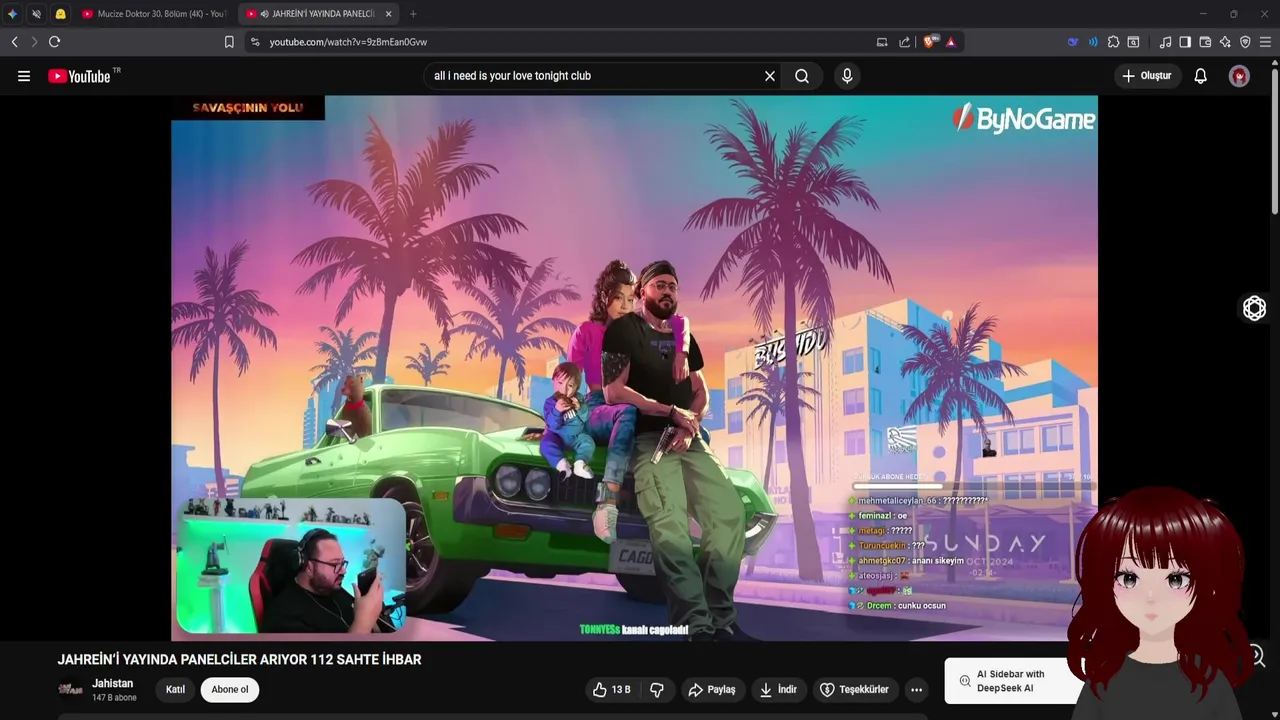Open the tab search toolbar icon
This screenshot has height=720, width=1280.
pos(1133,42)
